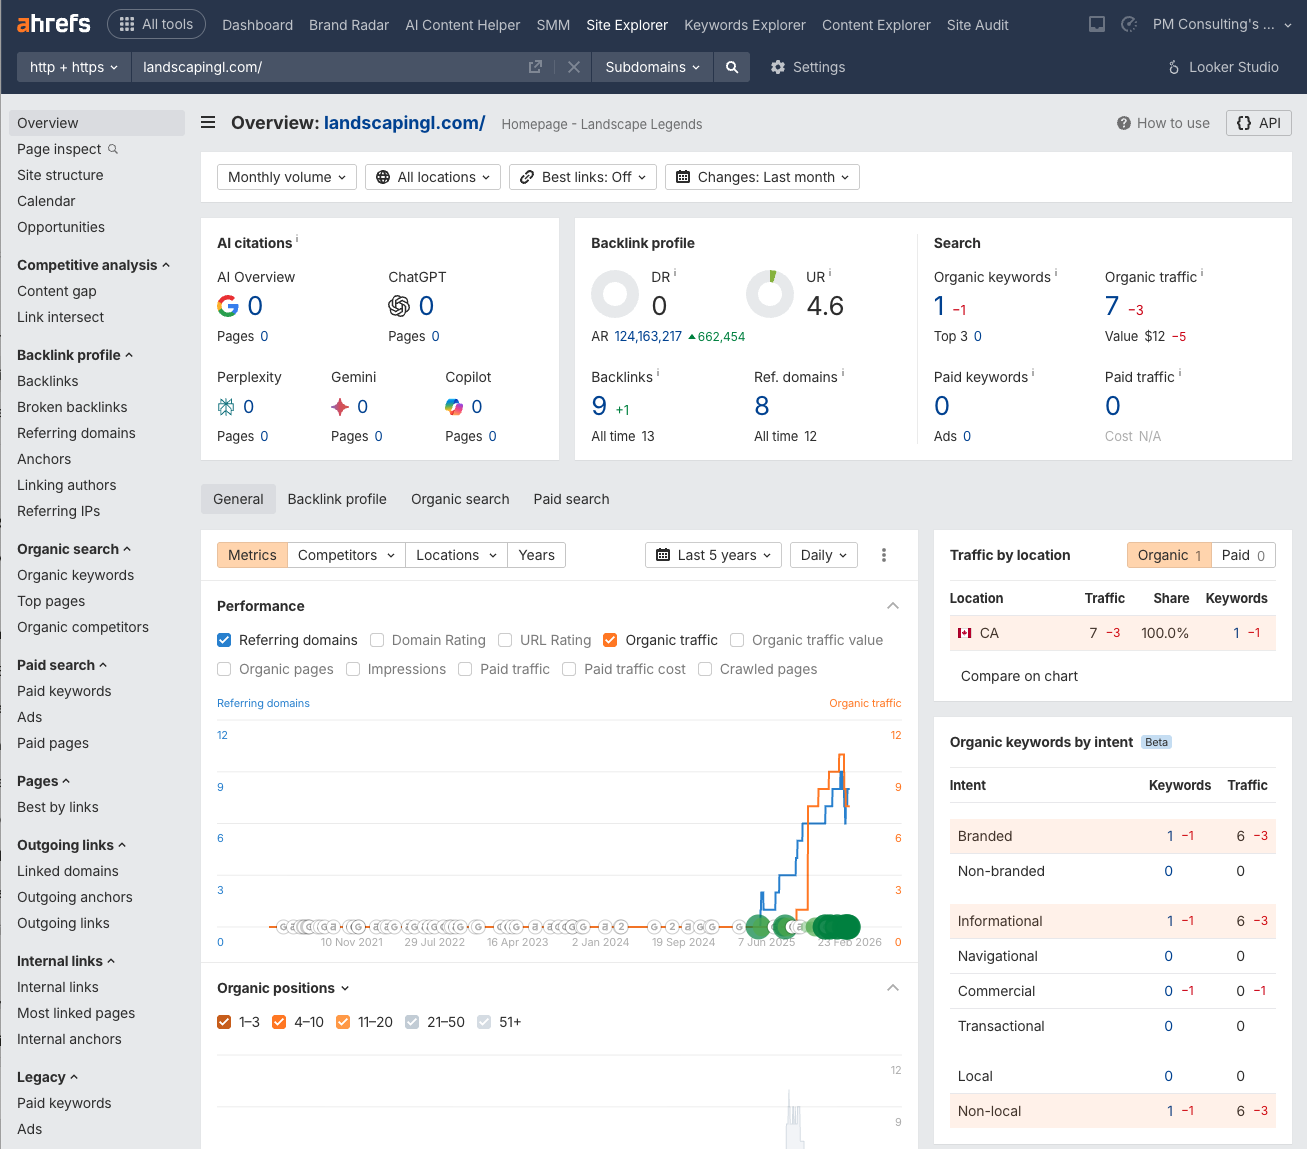
Task: Uncheck the Referring domains metric
Action: pyautogui.click(x=224, y=640)
